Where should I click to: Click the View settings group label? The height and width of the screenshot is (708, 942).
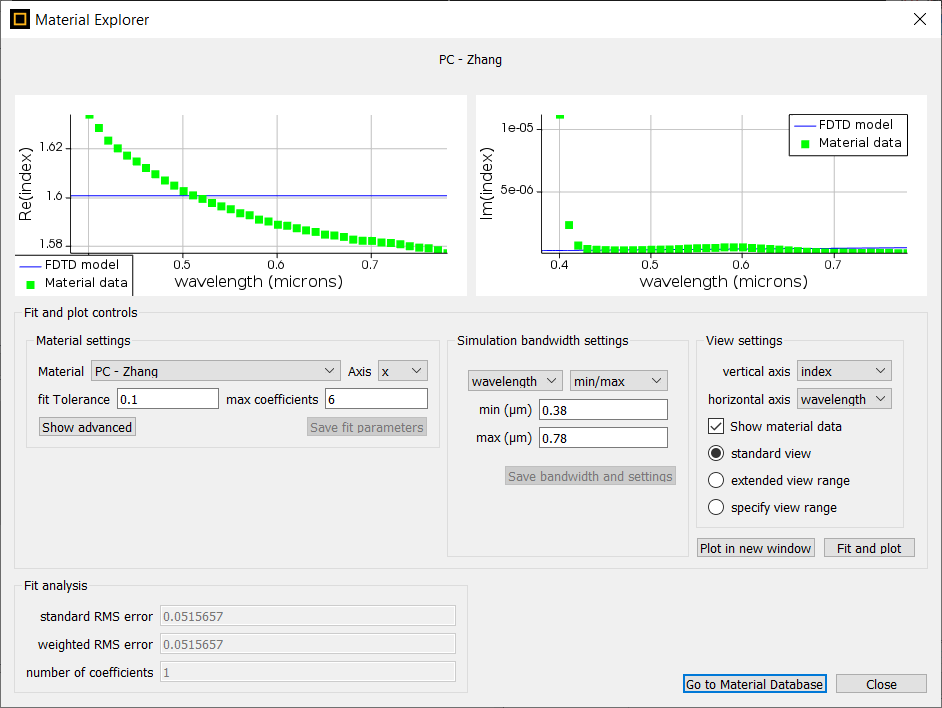(x=744, y=340)
